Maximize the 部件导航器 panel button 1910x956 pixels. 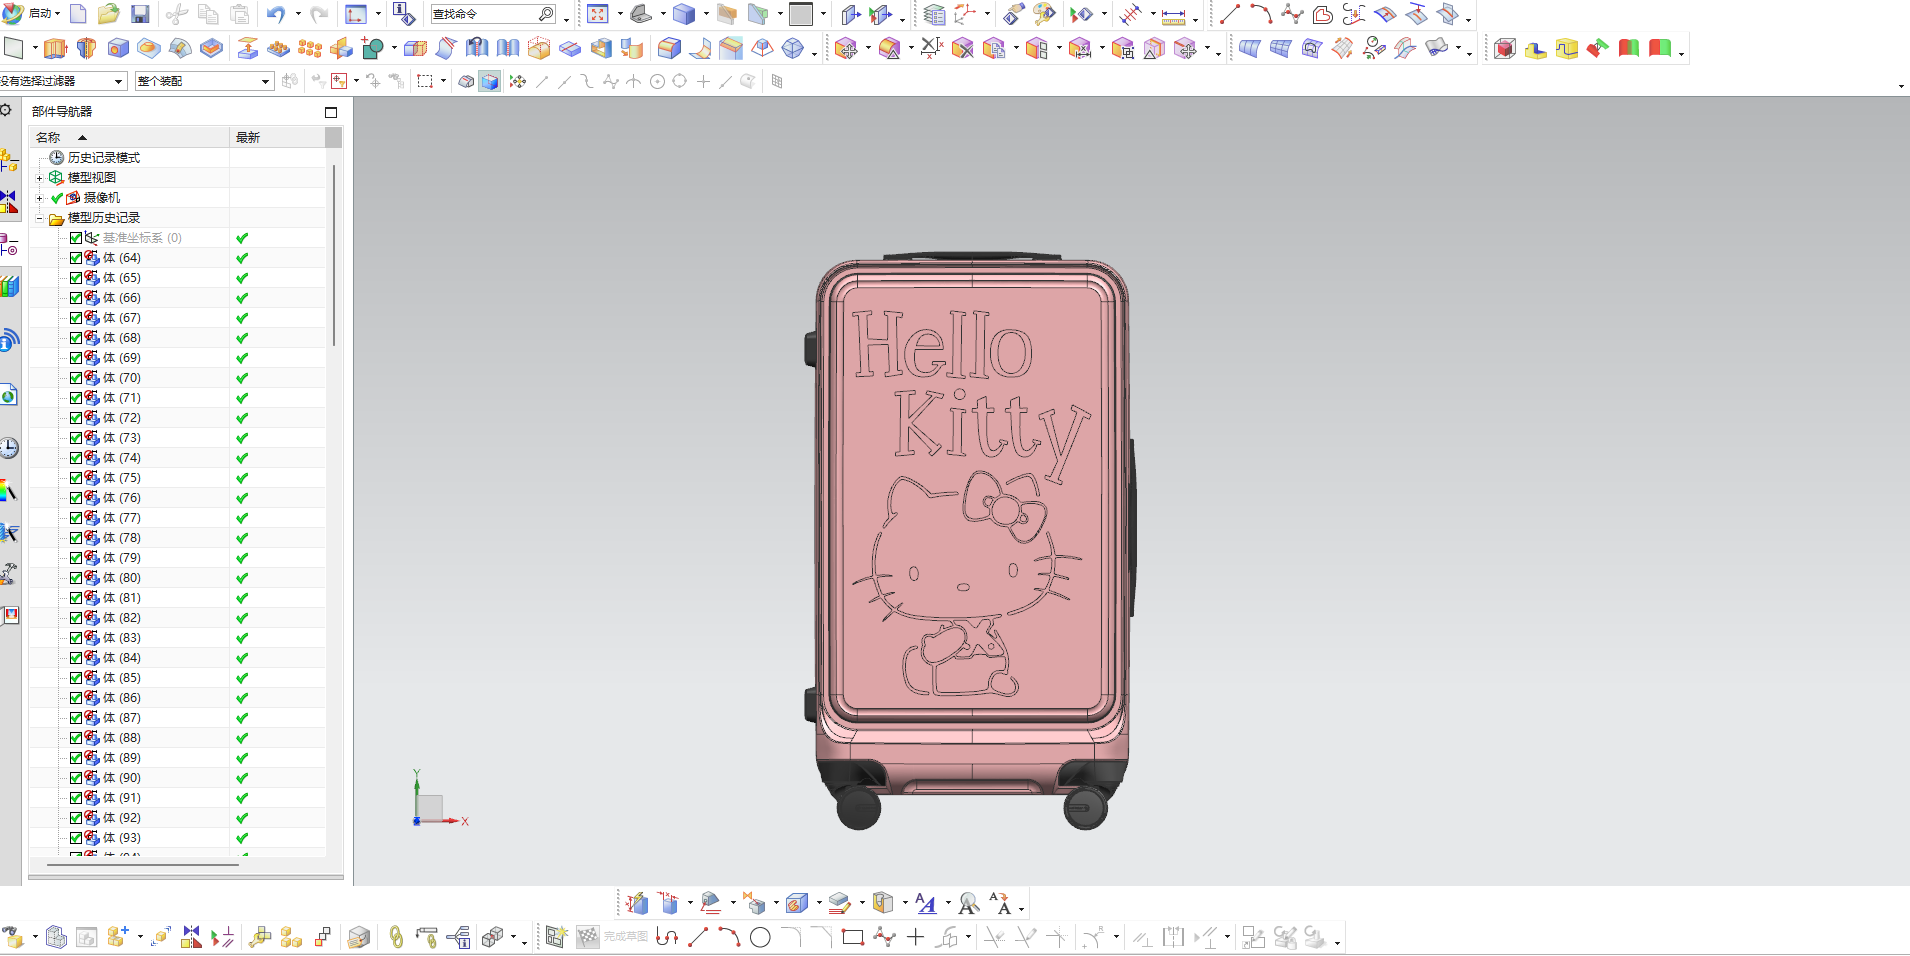point(331,112)
